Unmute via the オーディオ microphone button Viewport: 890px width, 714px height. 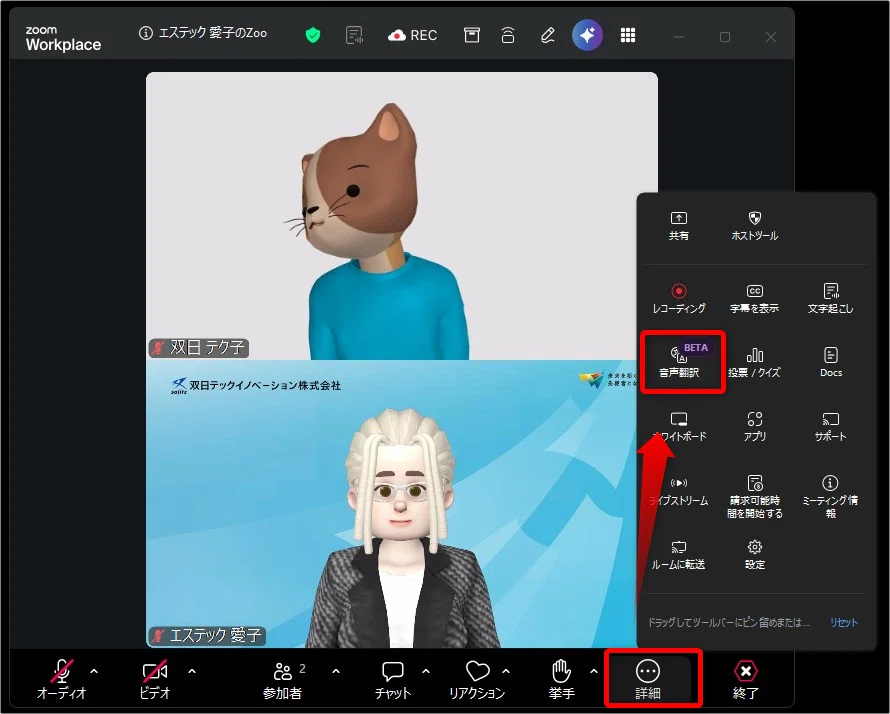tap(61, 680)
